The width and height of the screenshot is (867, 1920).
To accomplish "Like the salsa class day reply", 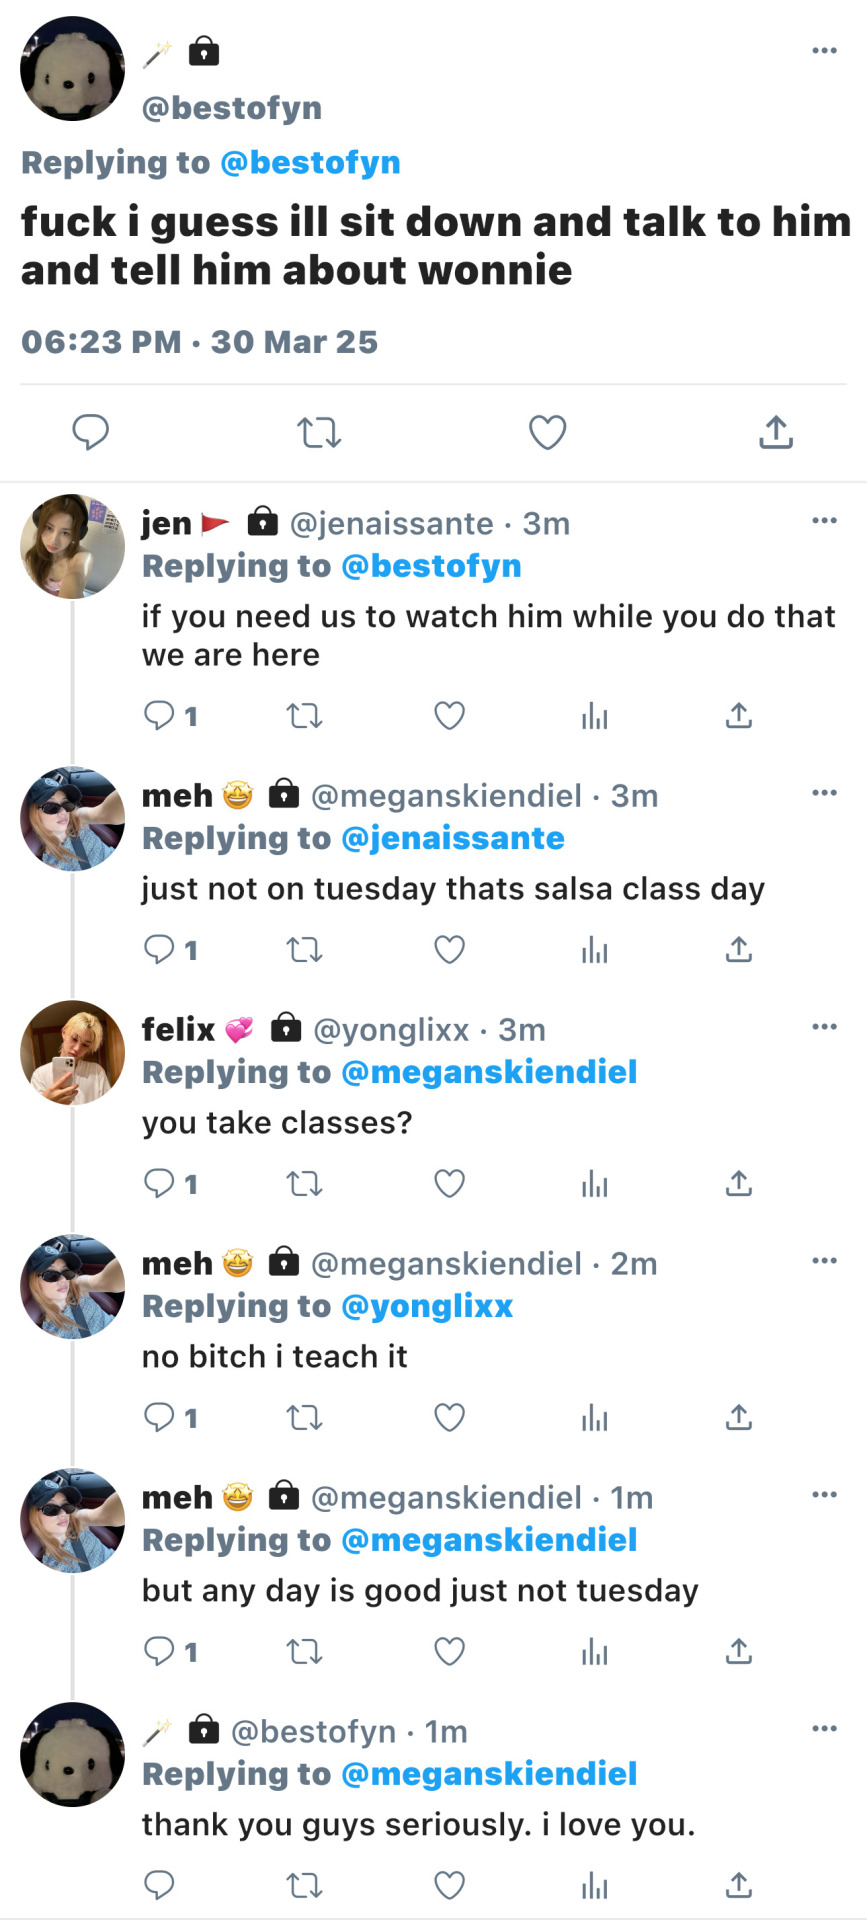I will pos(449,949).
